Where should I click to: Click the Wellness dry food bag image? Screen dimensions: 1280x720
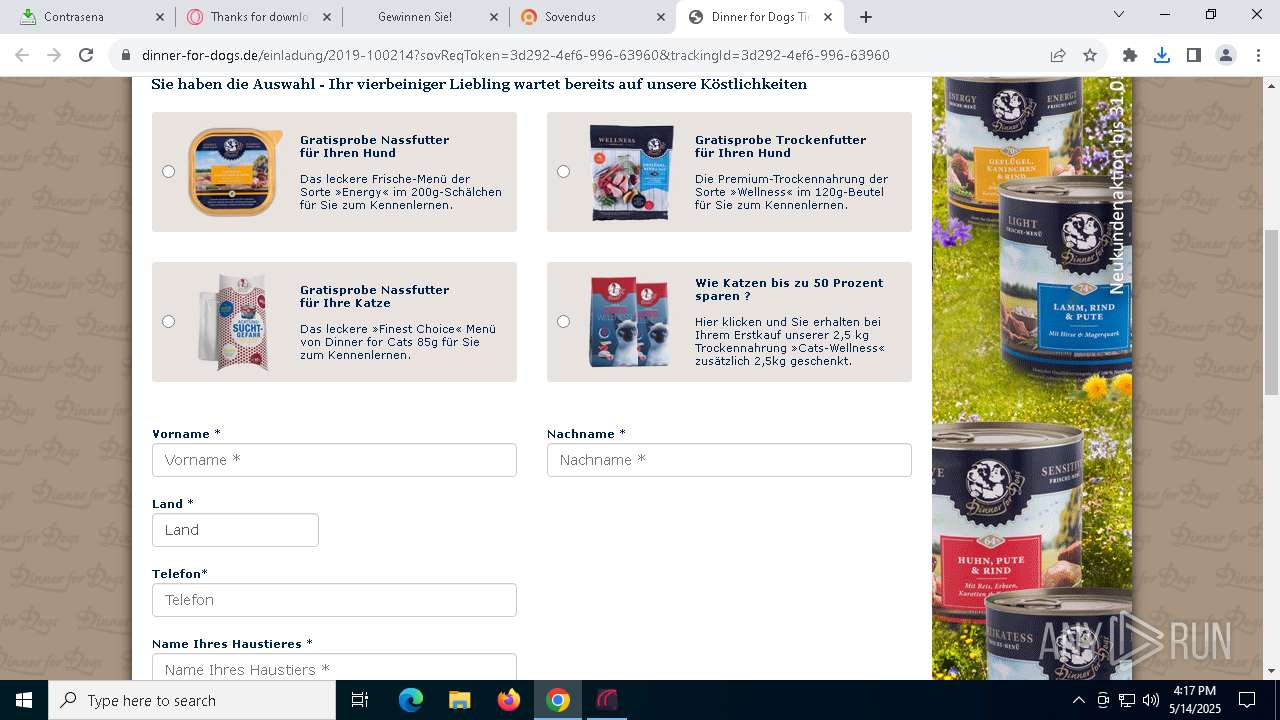tap(630, 172)
